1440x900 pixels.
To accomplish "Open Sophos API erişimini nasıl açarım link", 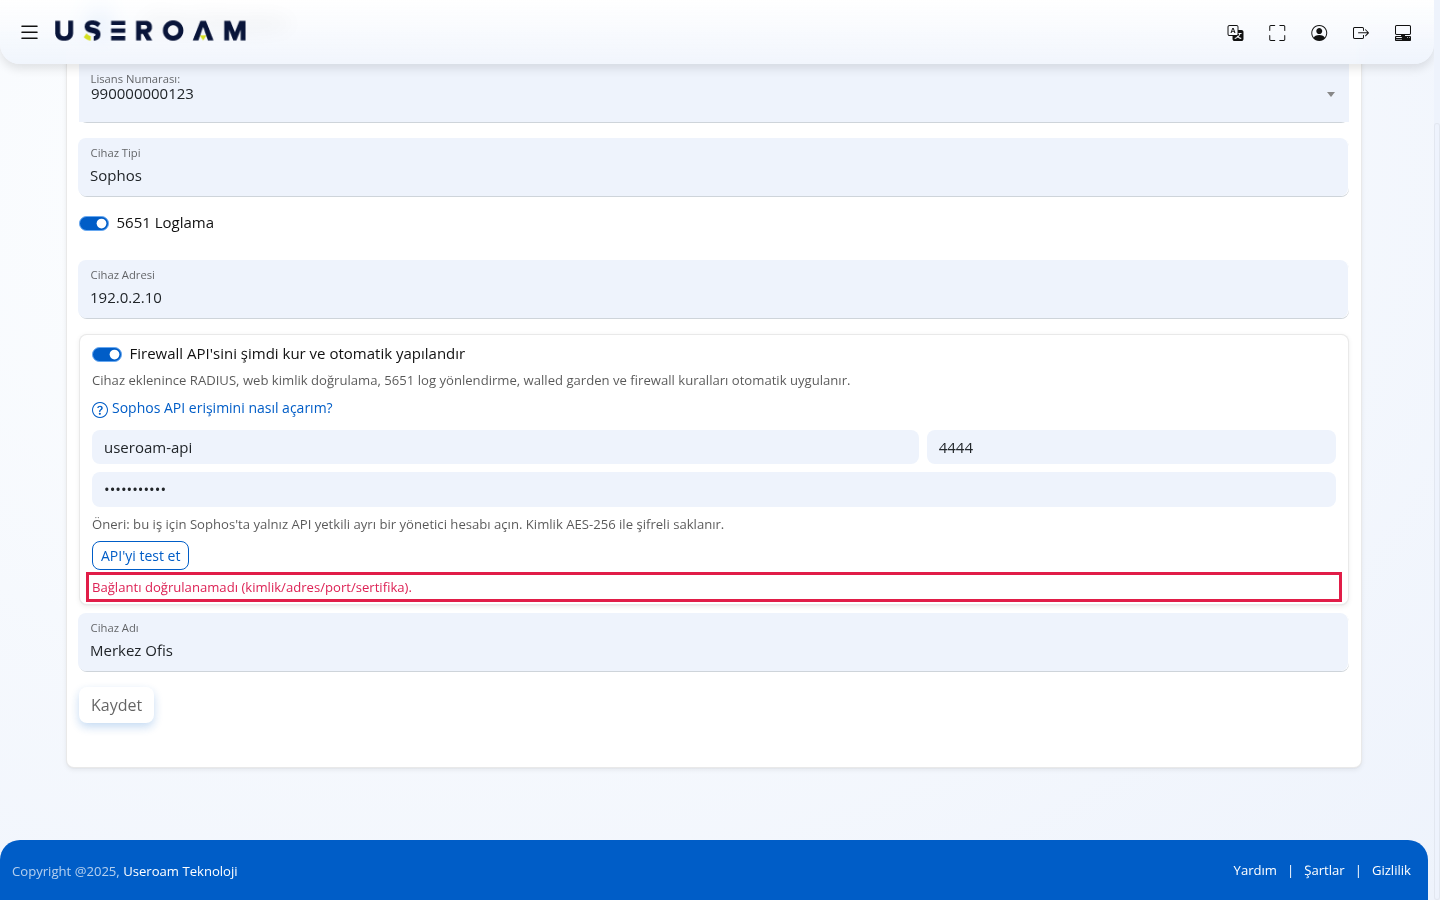I will click(x=222, y=408).
